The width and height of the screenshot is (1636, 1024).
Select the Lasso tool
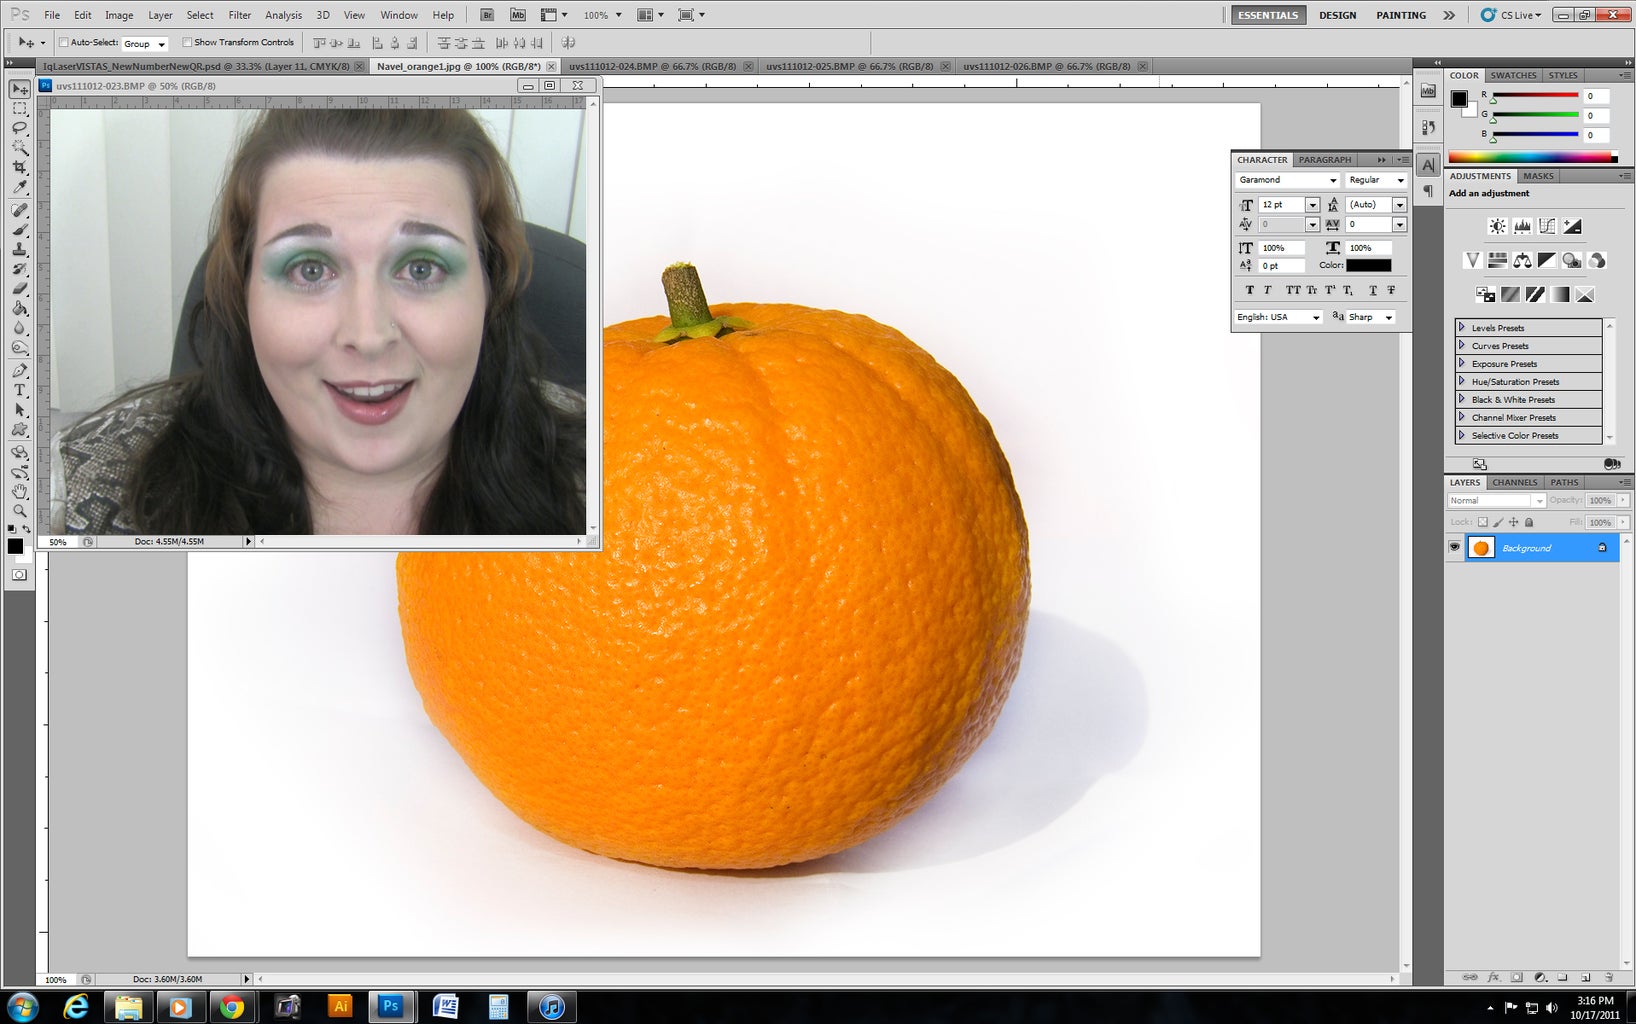[19, 128]
